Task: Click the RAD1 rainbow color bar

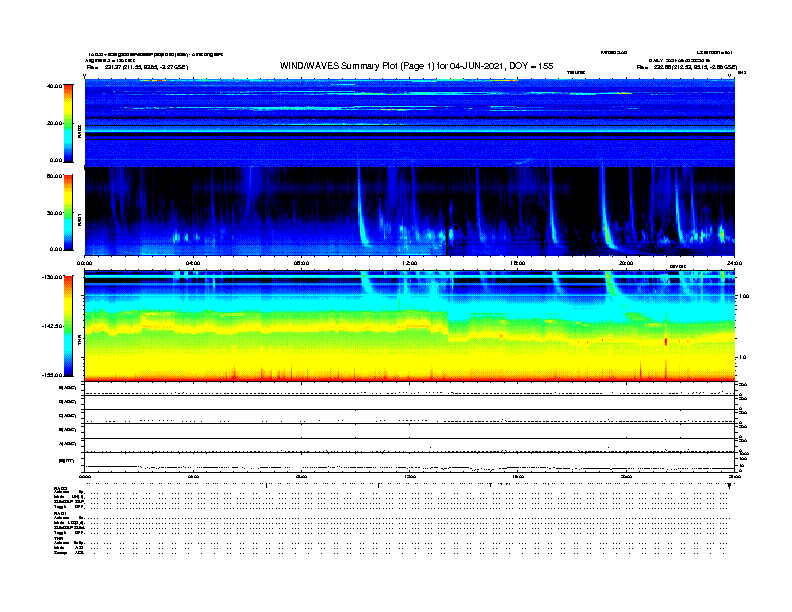Action: (x=68, y=212)
